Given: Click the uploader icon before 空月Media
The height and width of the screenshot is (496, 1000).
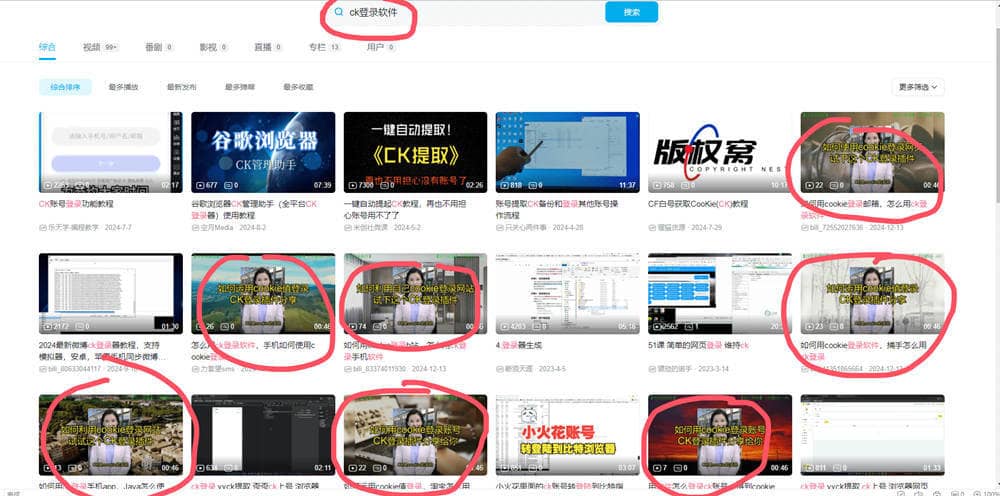Looking at the screenshot, I should [195, 228].
